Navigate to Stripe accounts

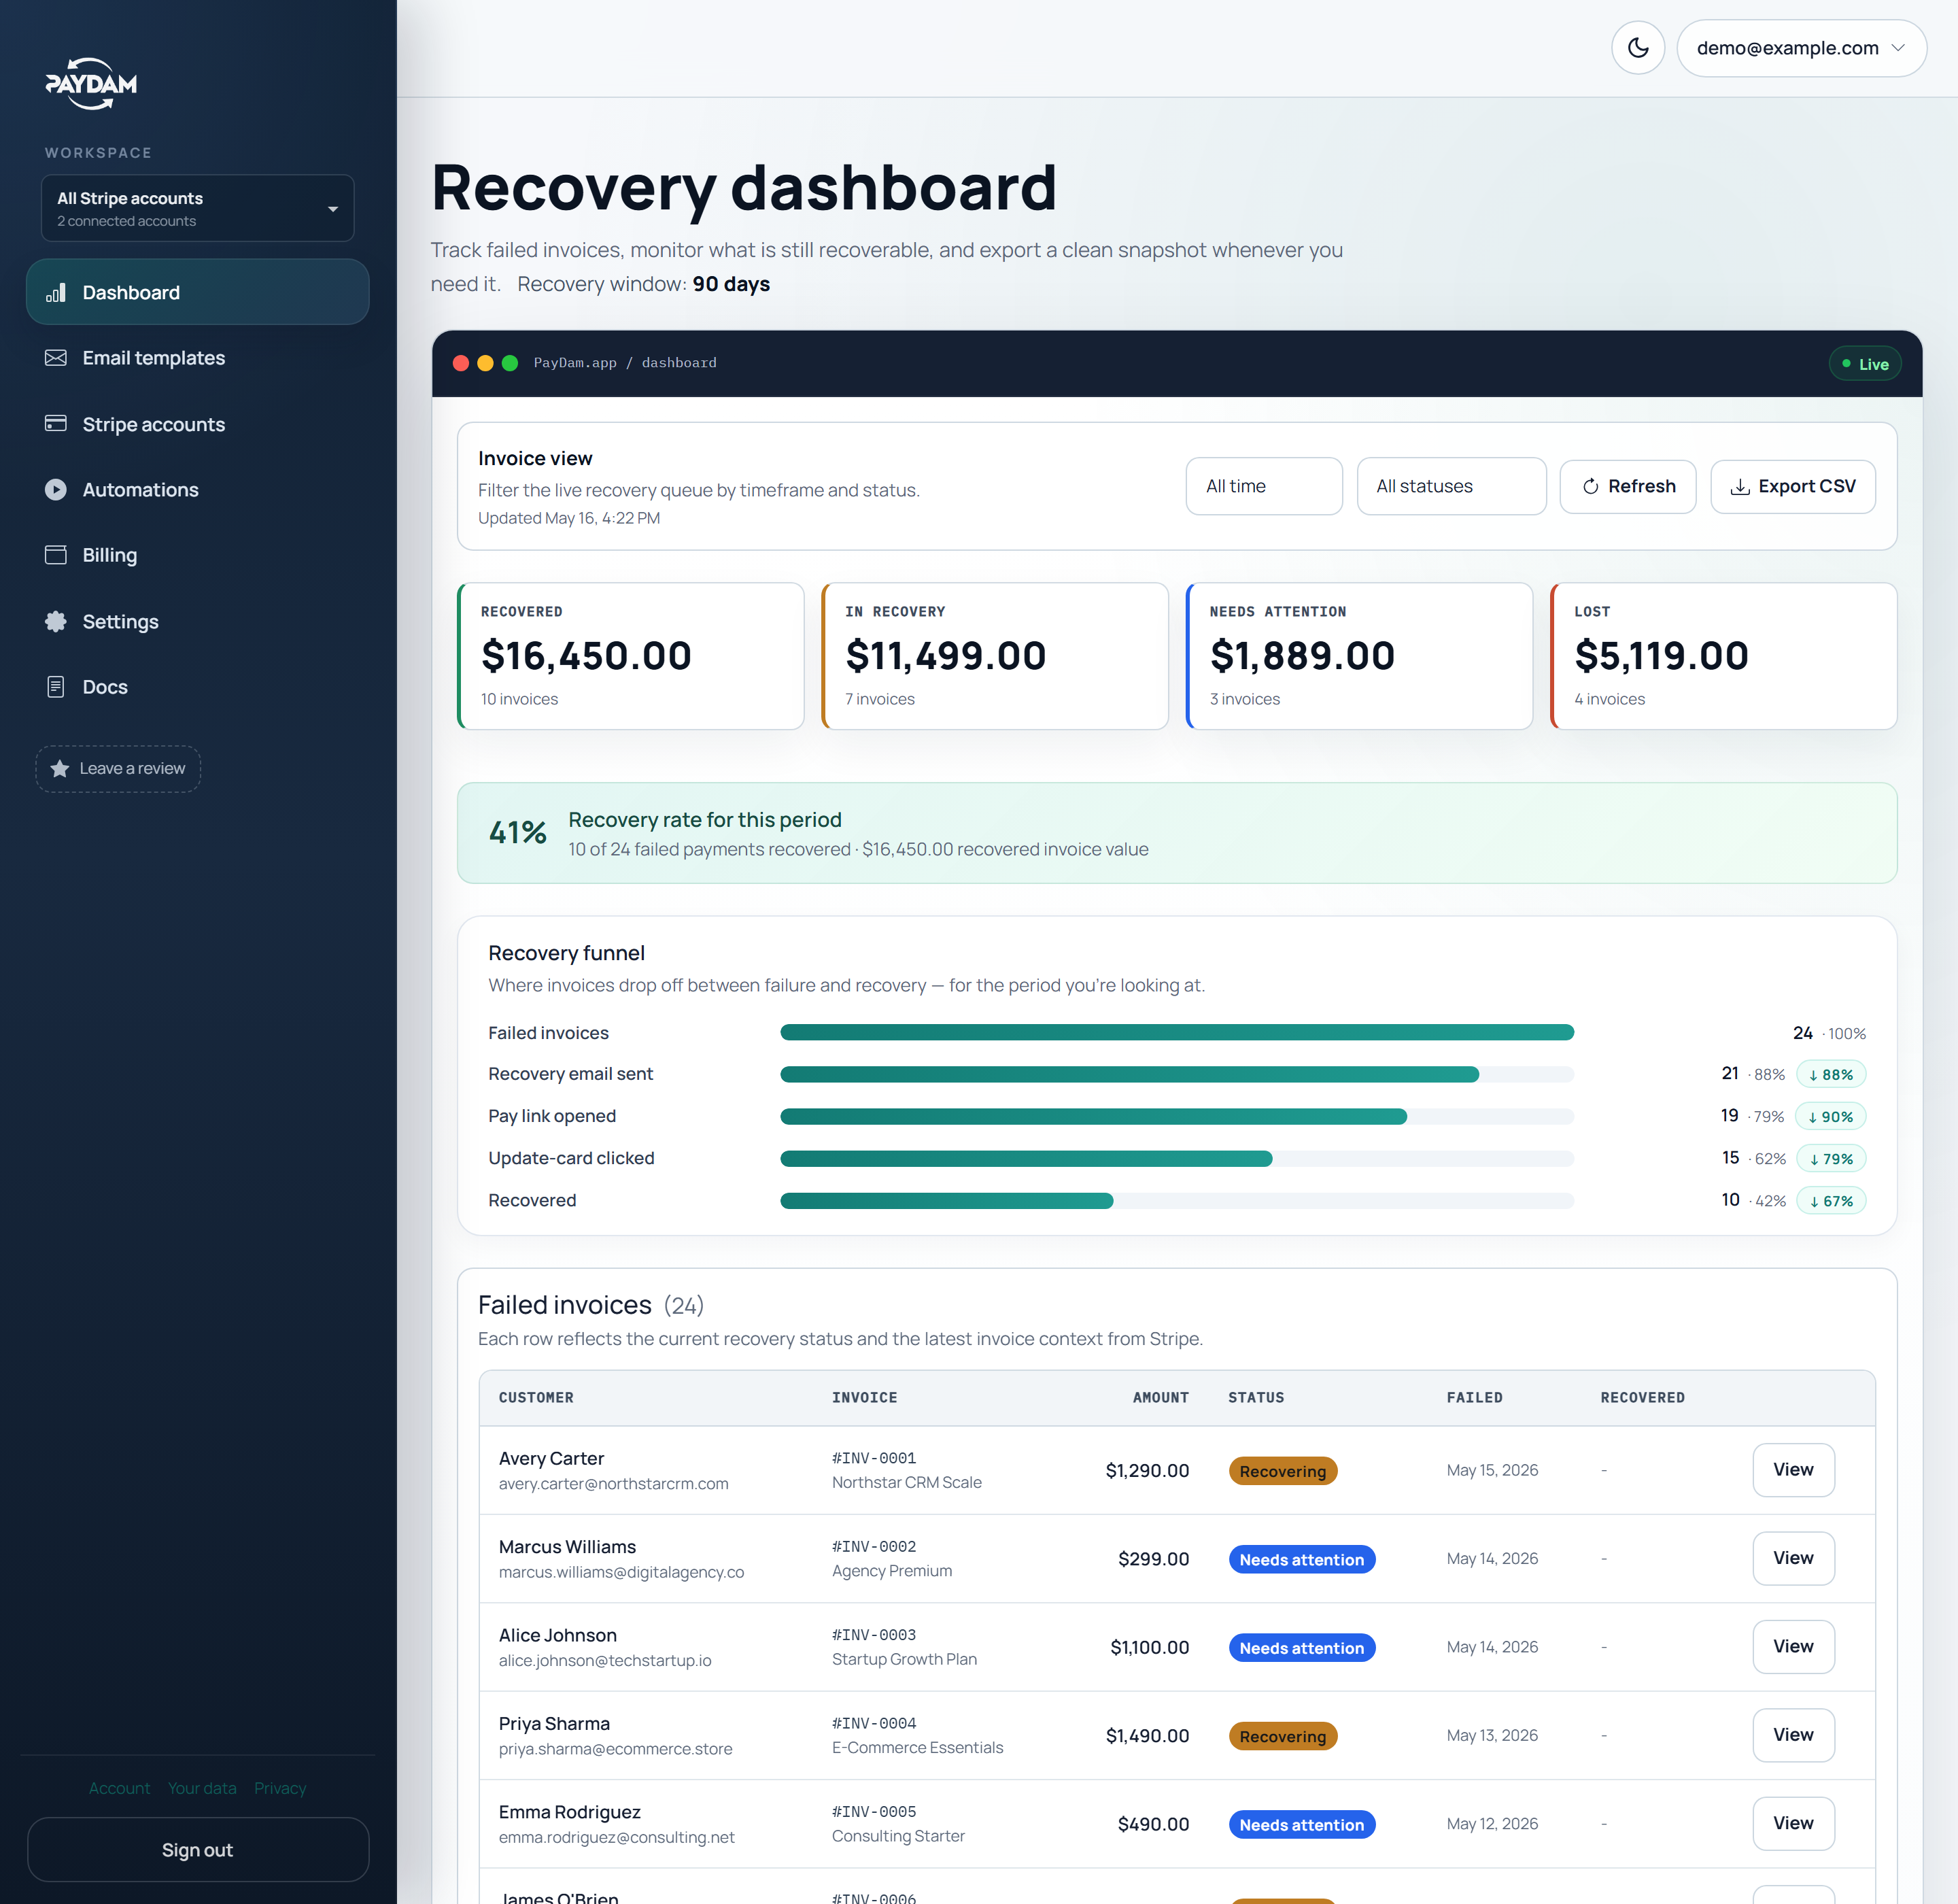coord(198,424)
